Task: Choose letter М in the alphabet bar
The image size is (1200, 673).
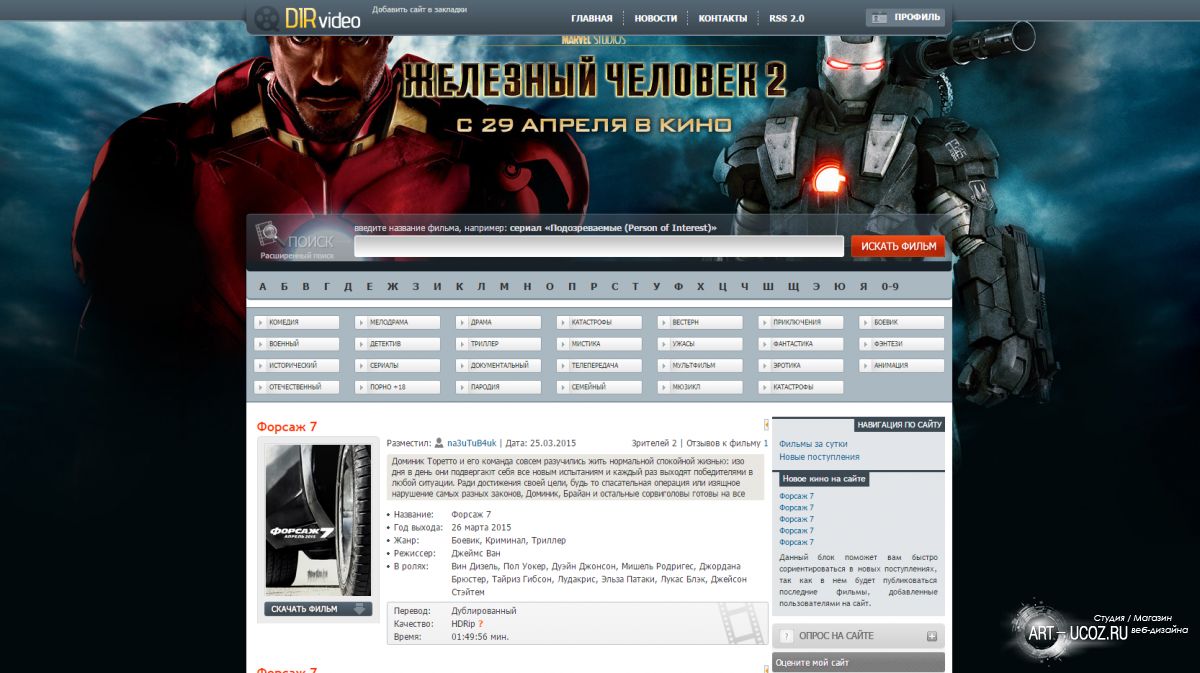Action: point(504,287)
